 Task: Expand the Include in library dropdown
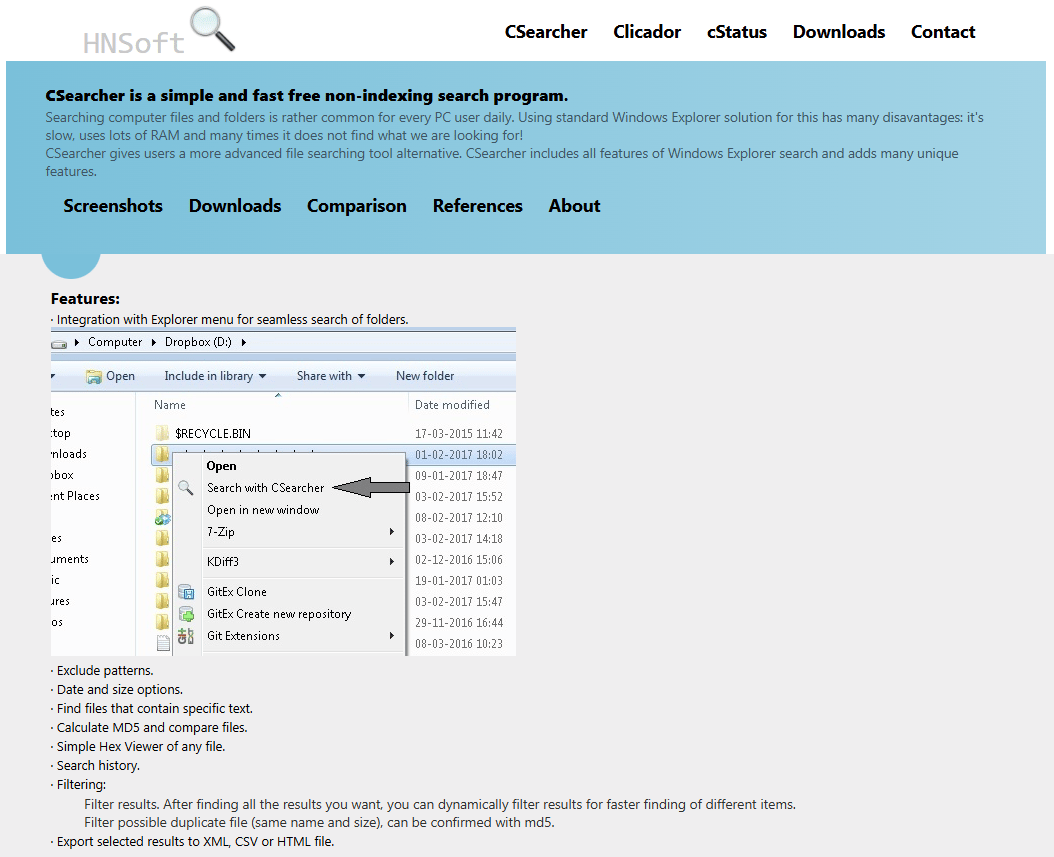(x=262, y=376)
